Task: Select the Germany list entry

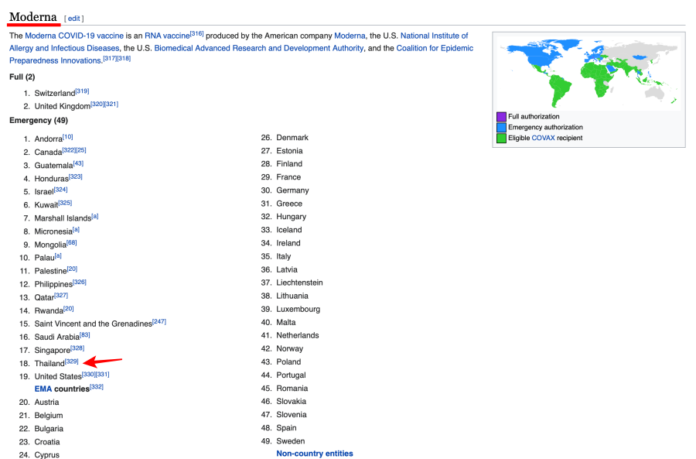Action: coord(293,190)
